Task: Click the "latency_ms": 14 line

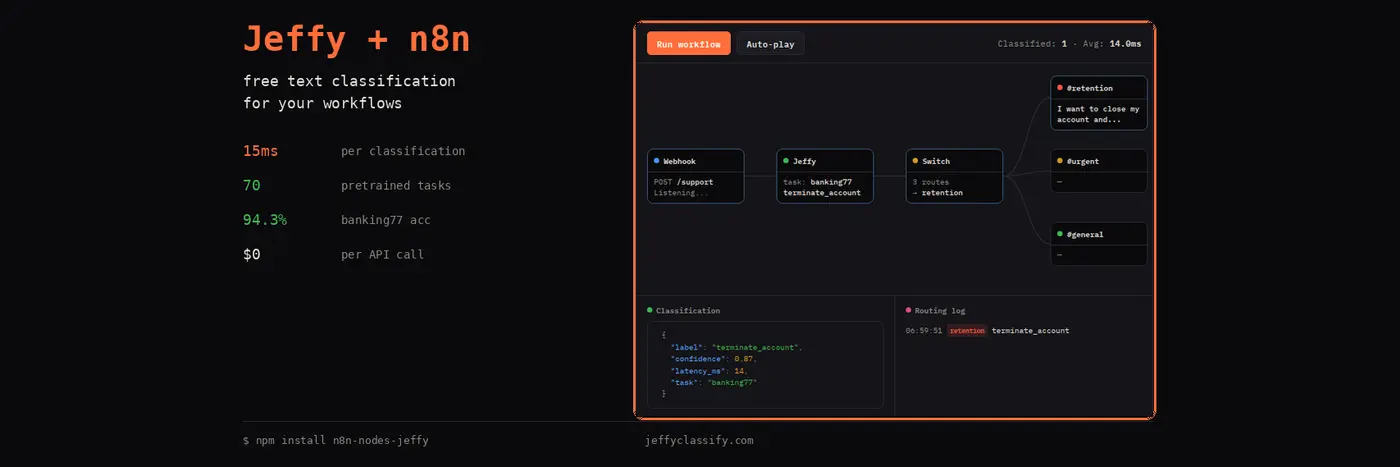Action: tap(709, 371)
